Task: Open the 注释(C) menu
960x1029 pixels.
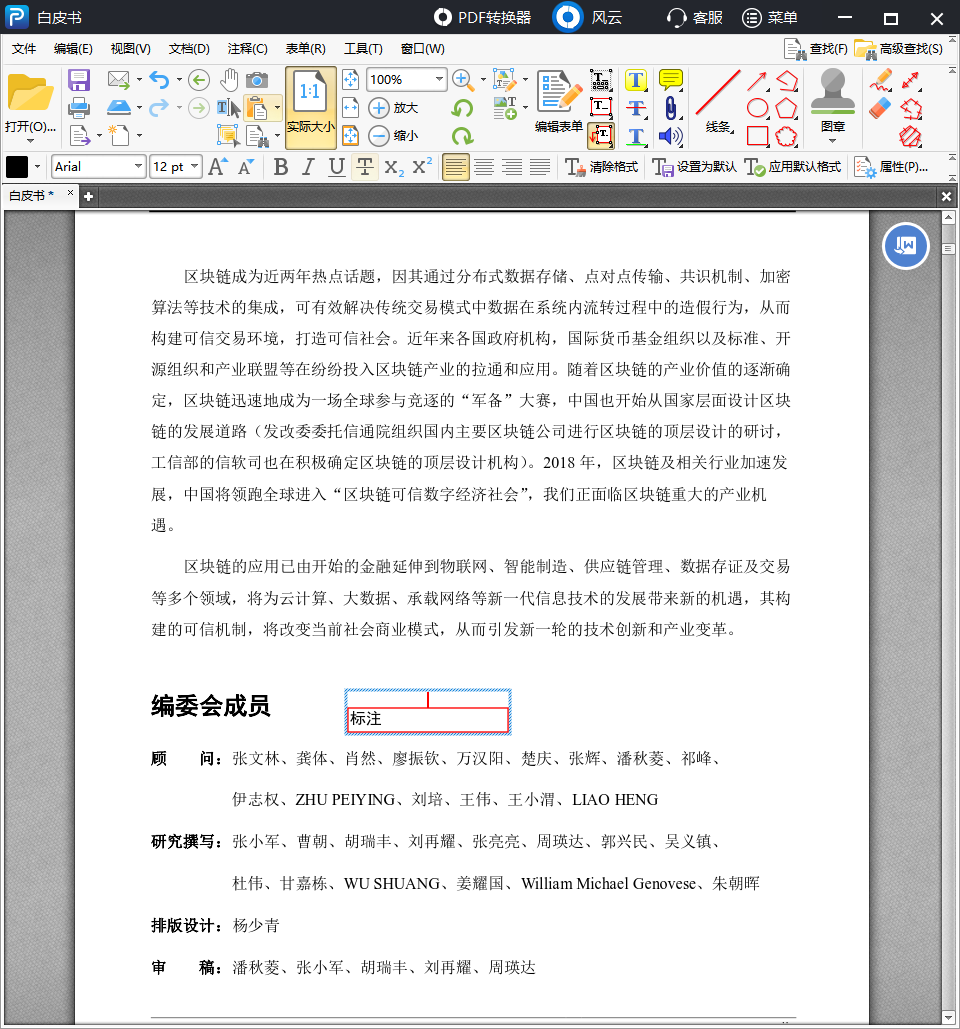Action: point(247,49)
